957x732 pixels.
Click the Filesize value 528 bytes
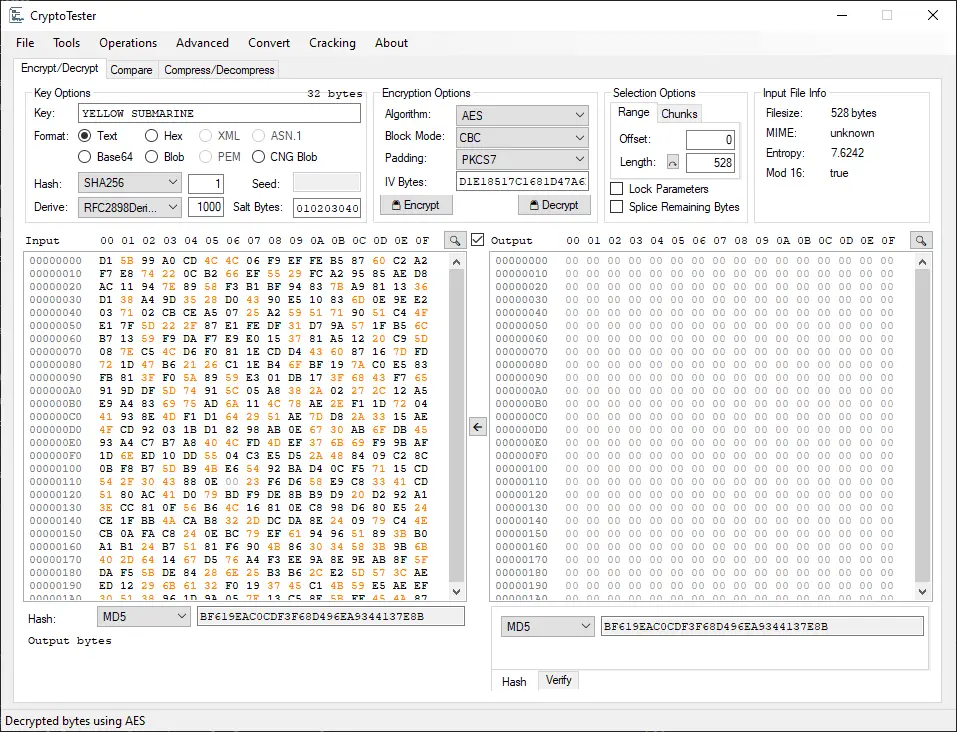(x=853, y=113)
